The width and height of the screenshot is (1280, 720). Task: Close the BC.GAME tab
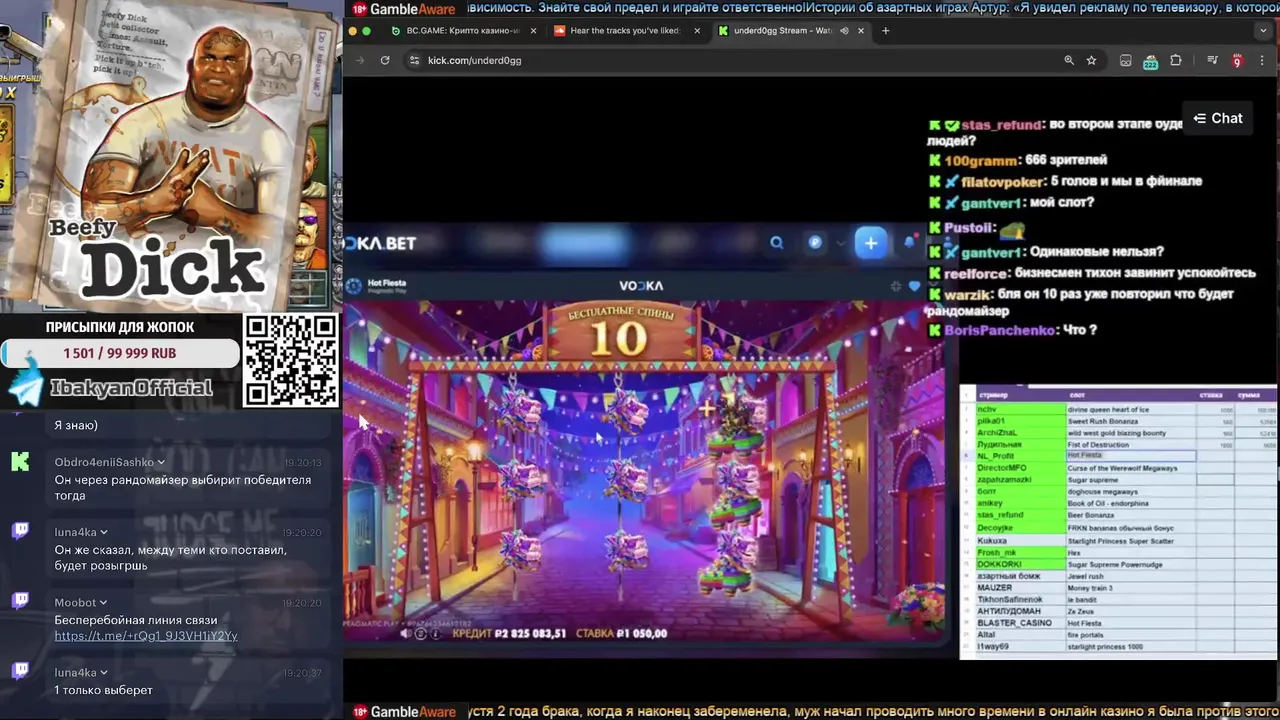[x=533, y=31]
